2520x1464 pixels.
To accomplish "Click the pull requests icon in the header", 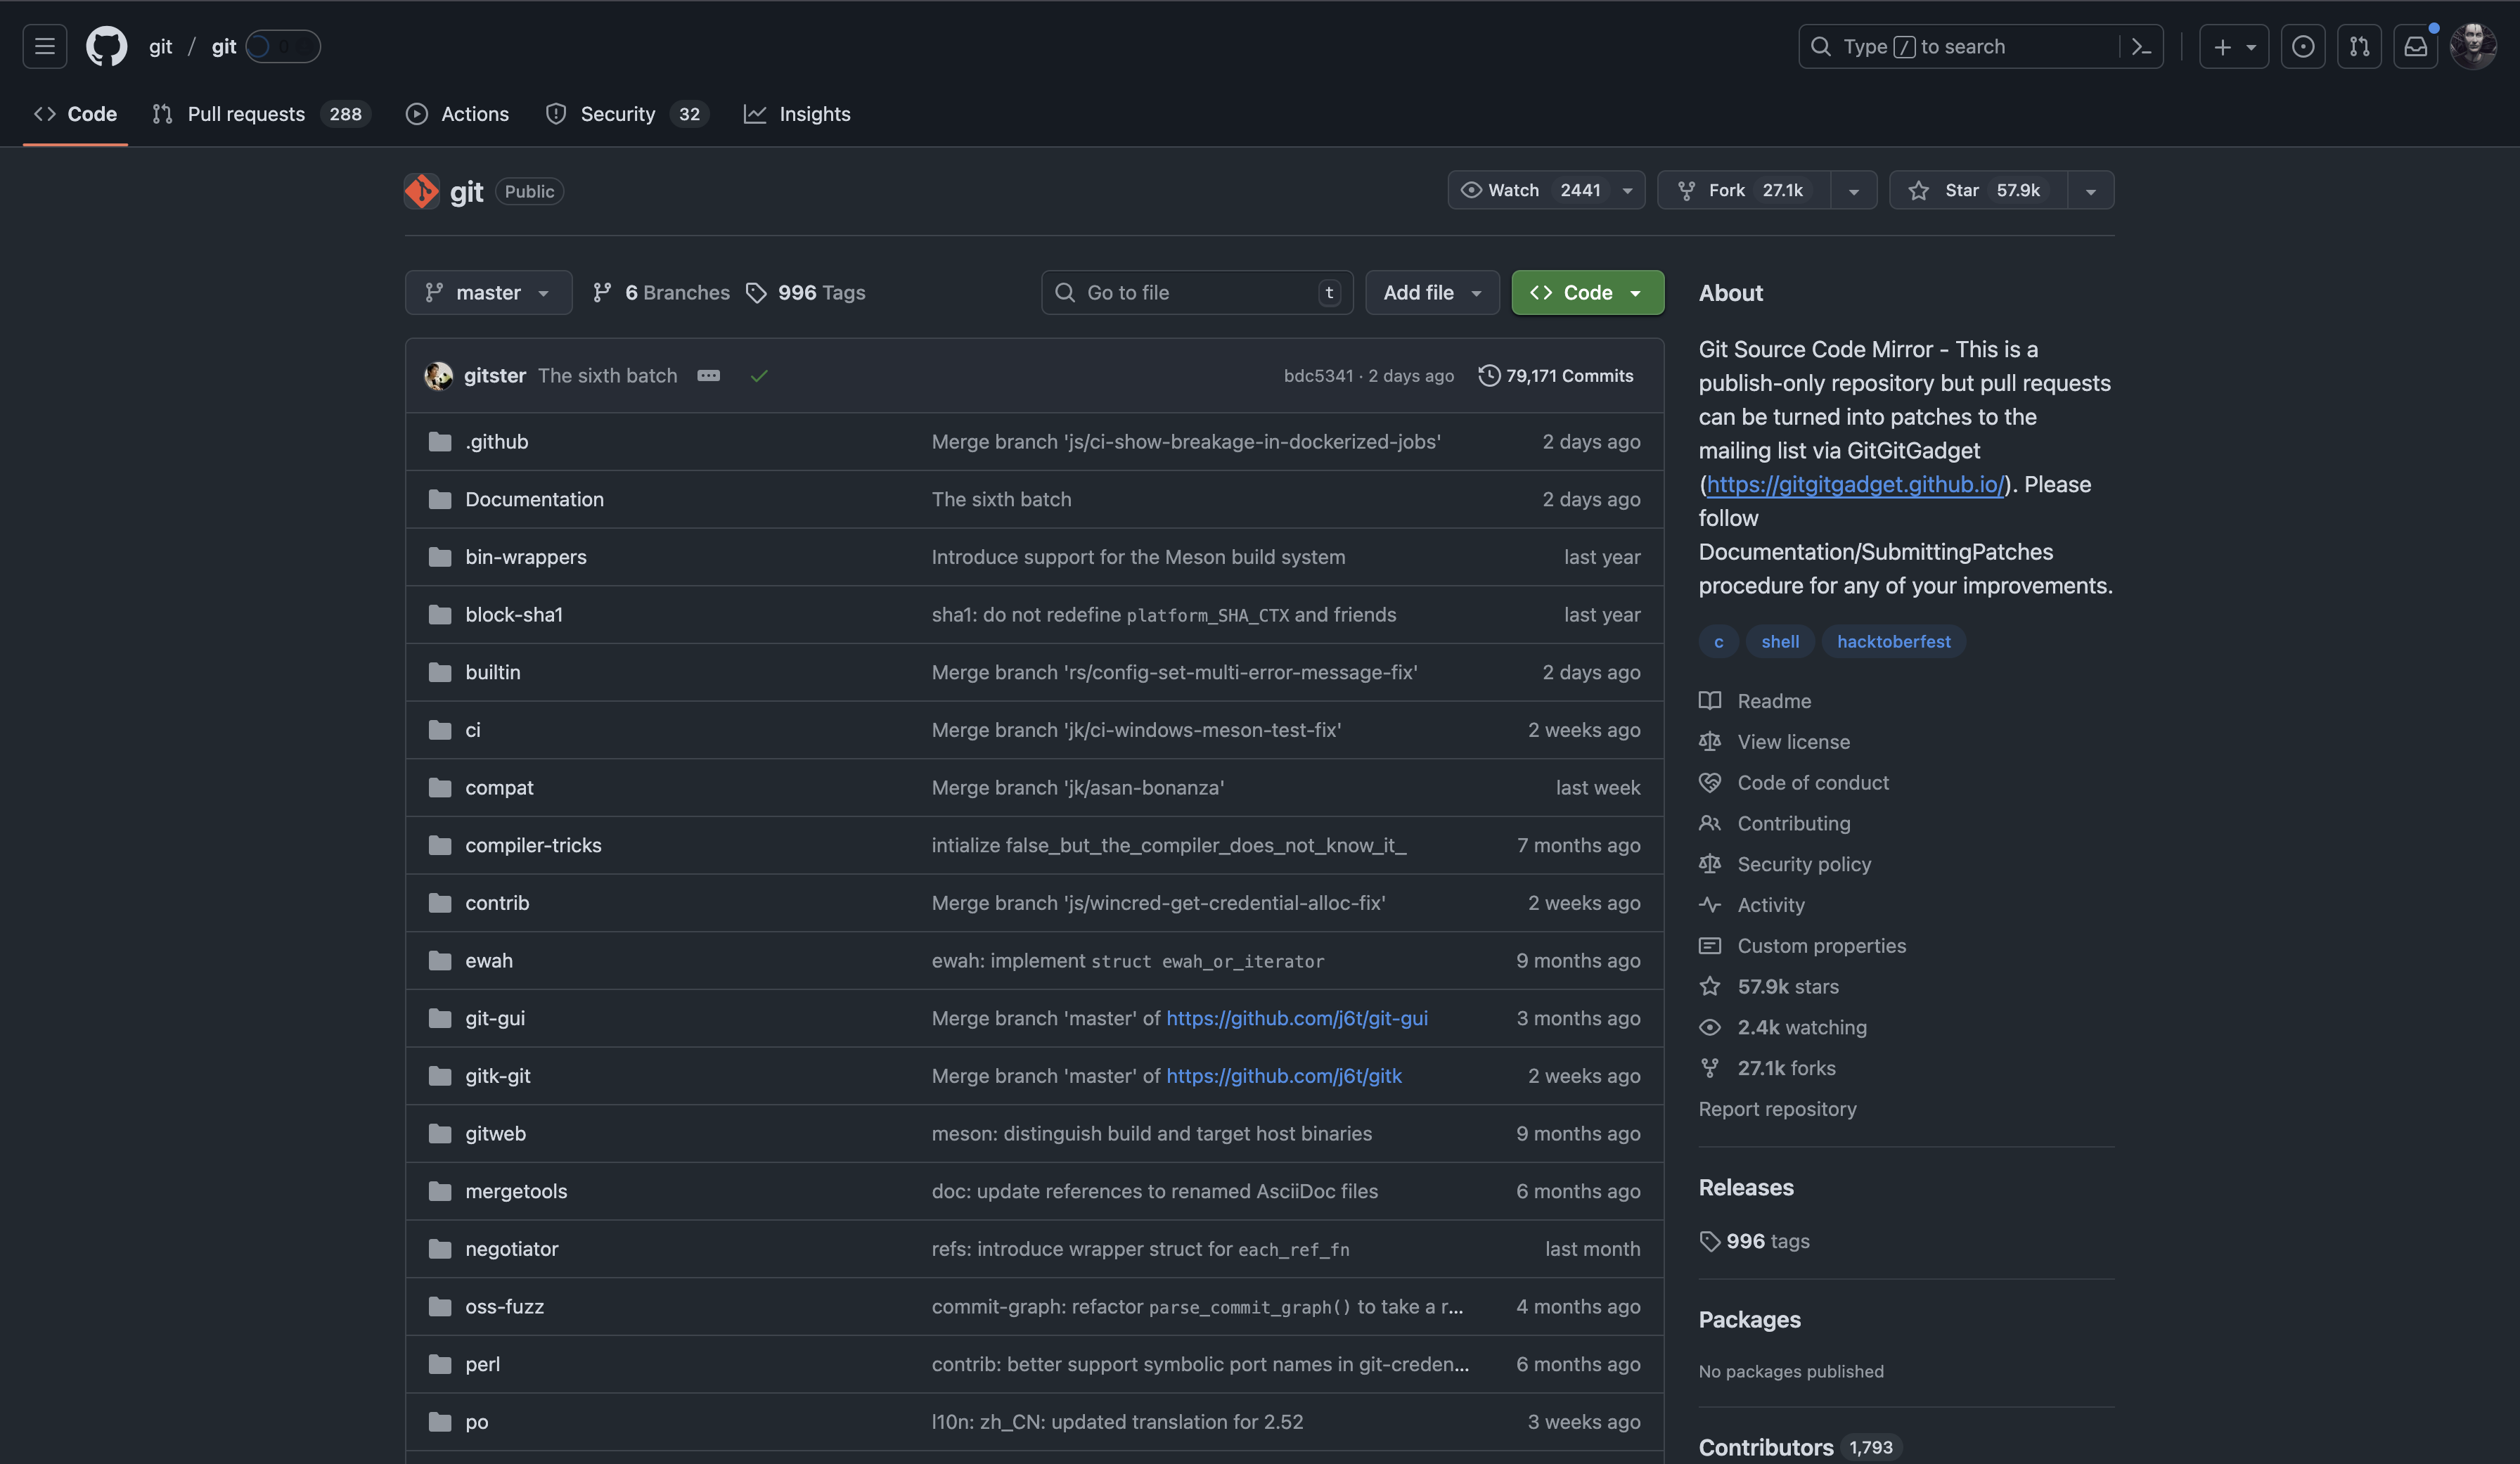I will 2359,46.
